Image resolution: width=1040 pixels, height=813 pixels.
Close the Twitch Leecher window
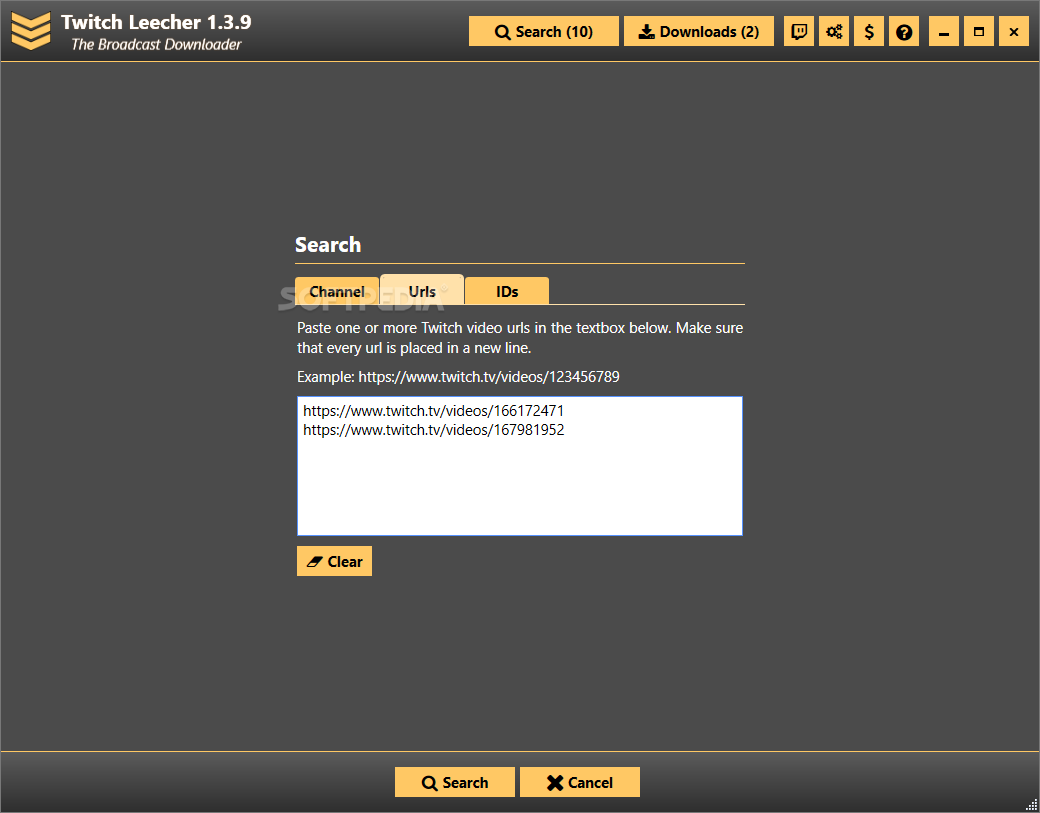pos(1014,31)
